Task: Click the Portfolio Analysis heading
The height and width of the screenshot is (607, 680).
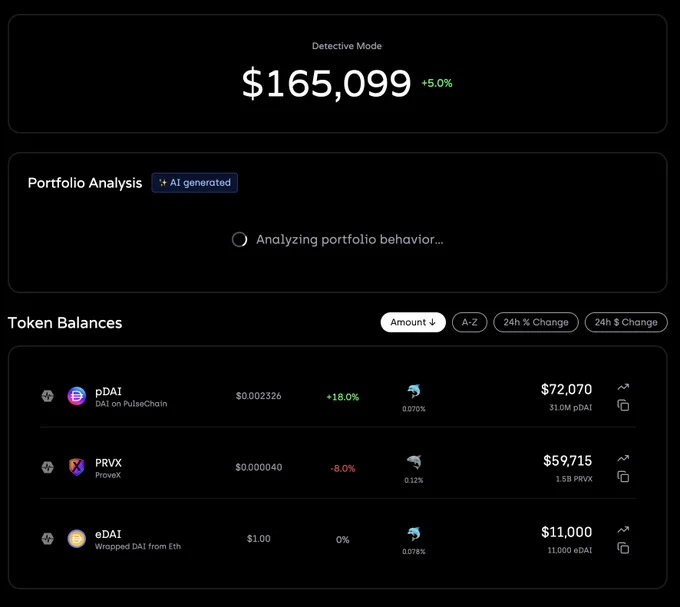Action: point(85,183)
